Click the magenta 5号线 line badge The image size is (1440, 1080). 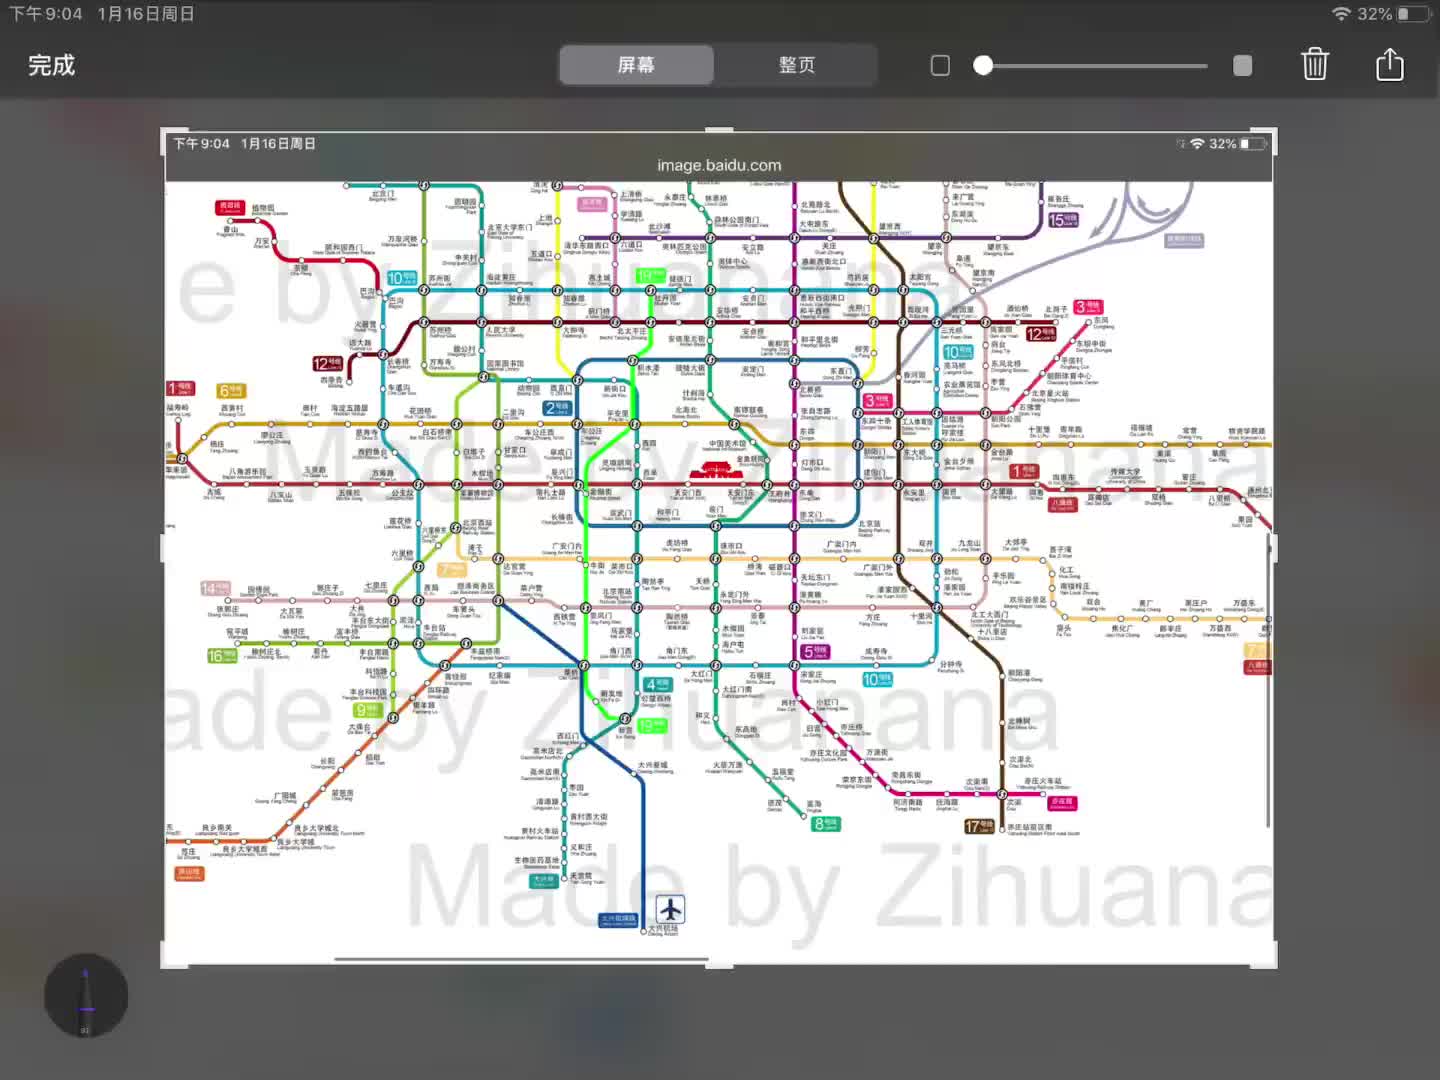click(x=816, y=651)
